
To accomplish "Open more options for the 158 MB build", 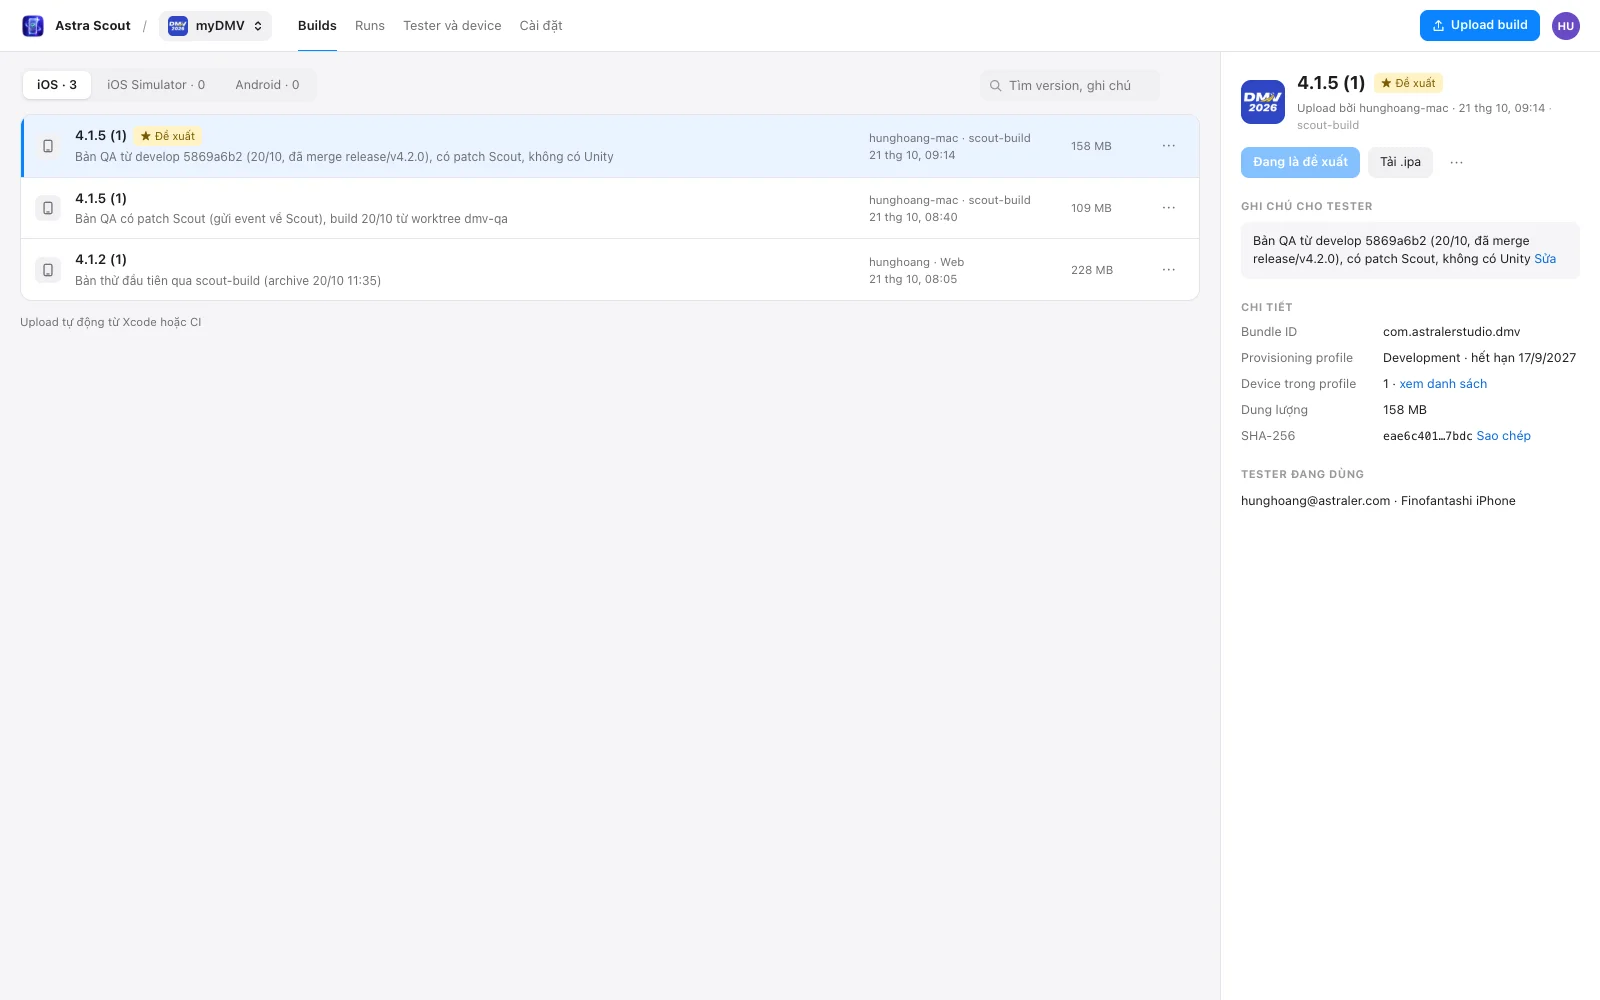I will point(1169,146).
